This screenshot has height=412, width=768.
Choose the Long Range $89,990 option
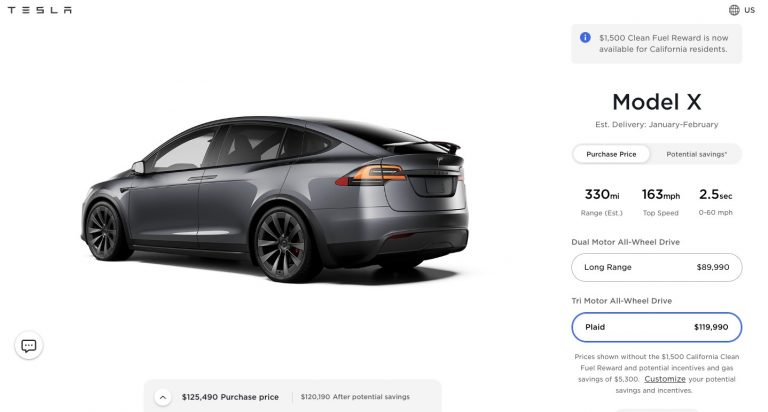[656, 267]
